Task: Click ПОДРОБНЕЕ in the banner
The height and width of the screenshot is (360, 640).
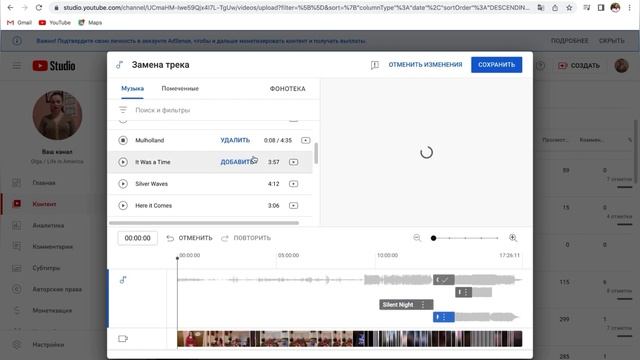Action: (x=569, y=41)
